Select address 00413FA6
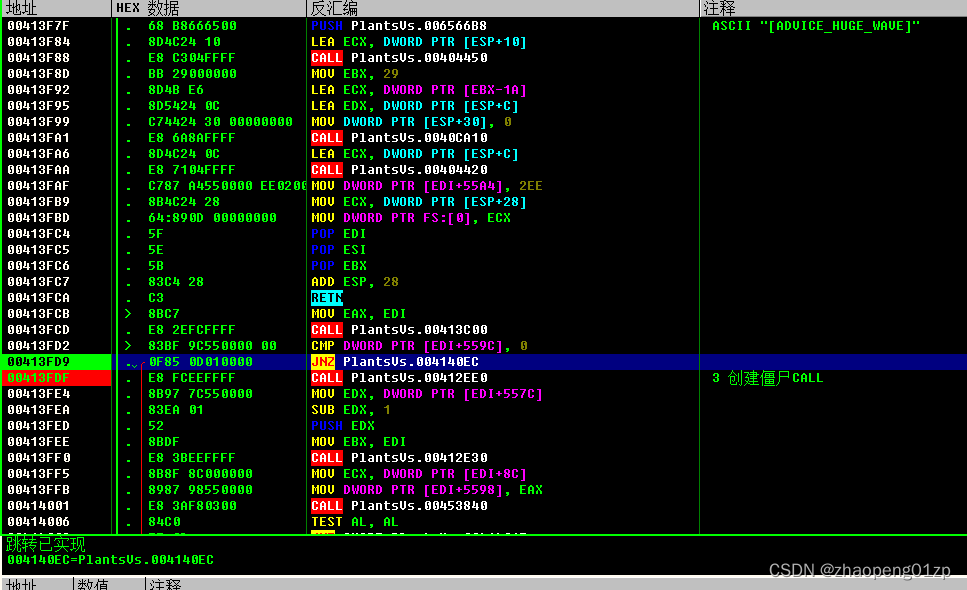This screenshot has height=590, width=967. (38, 154)
